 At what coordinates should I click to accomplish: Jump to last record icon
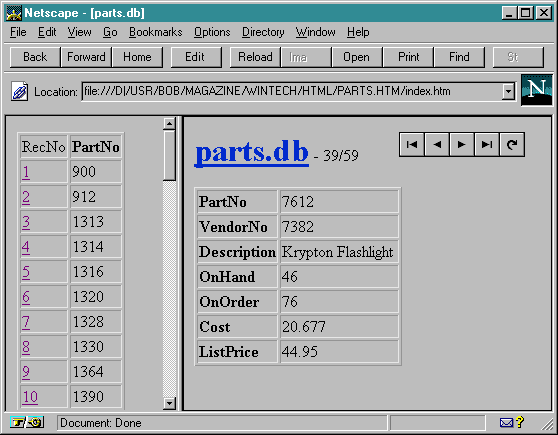(487, 145)
